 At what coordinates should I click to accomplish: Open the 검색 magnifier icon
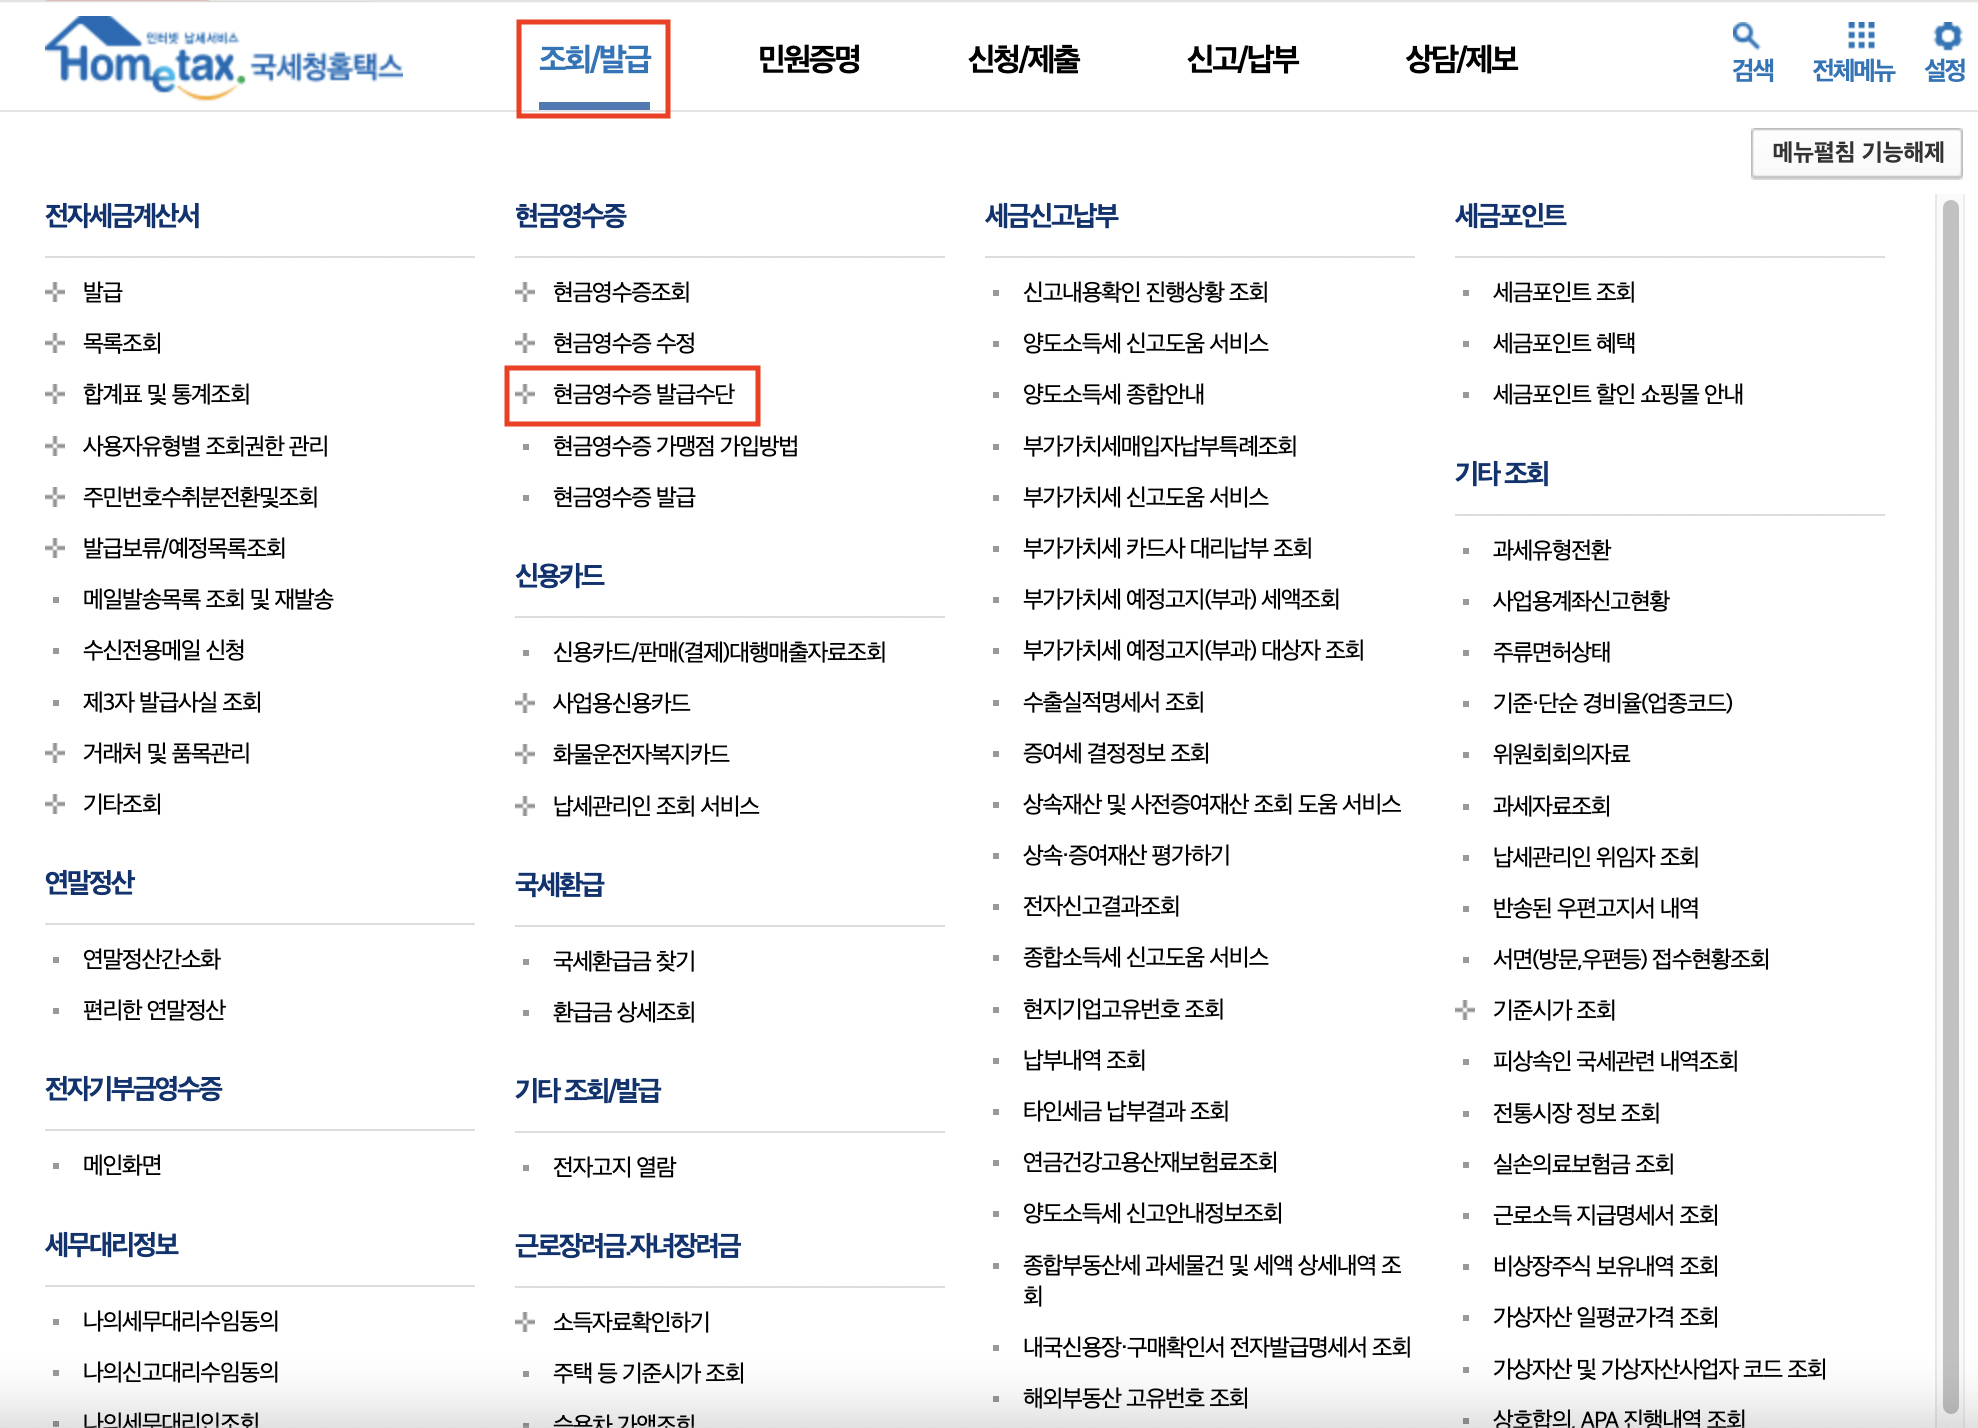(1745, 36)
